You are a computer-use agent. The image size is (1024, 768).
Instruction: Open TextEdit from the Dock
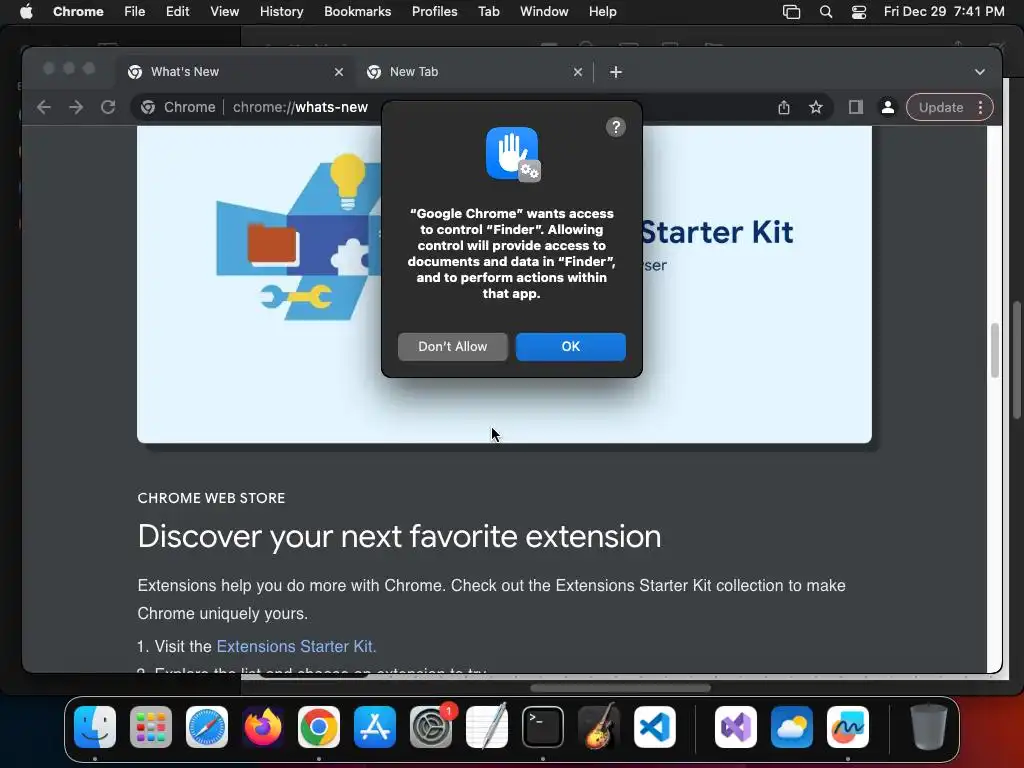[x=487, y=727]
